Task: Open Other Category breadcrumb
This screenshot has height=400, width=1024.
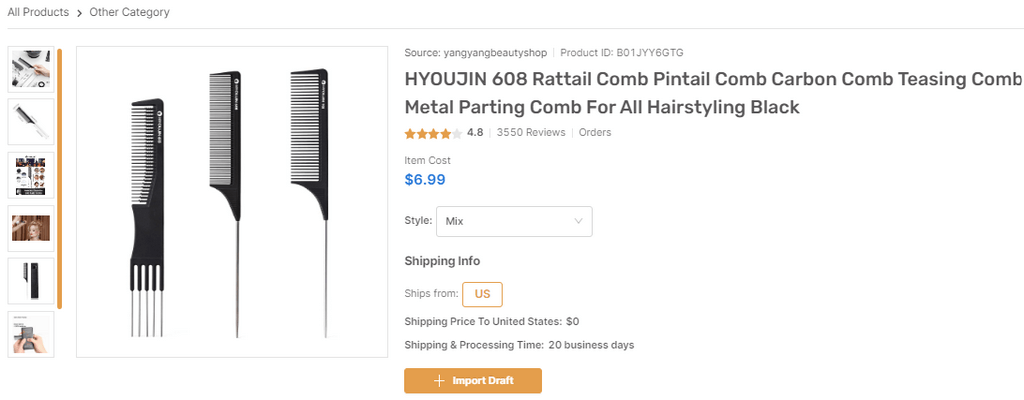Action: coord(129,13)
